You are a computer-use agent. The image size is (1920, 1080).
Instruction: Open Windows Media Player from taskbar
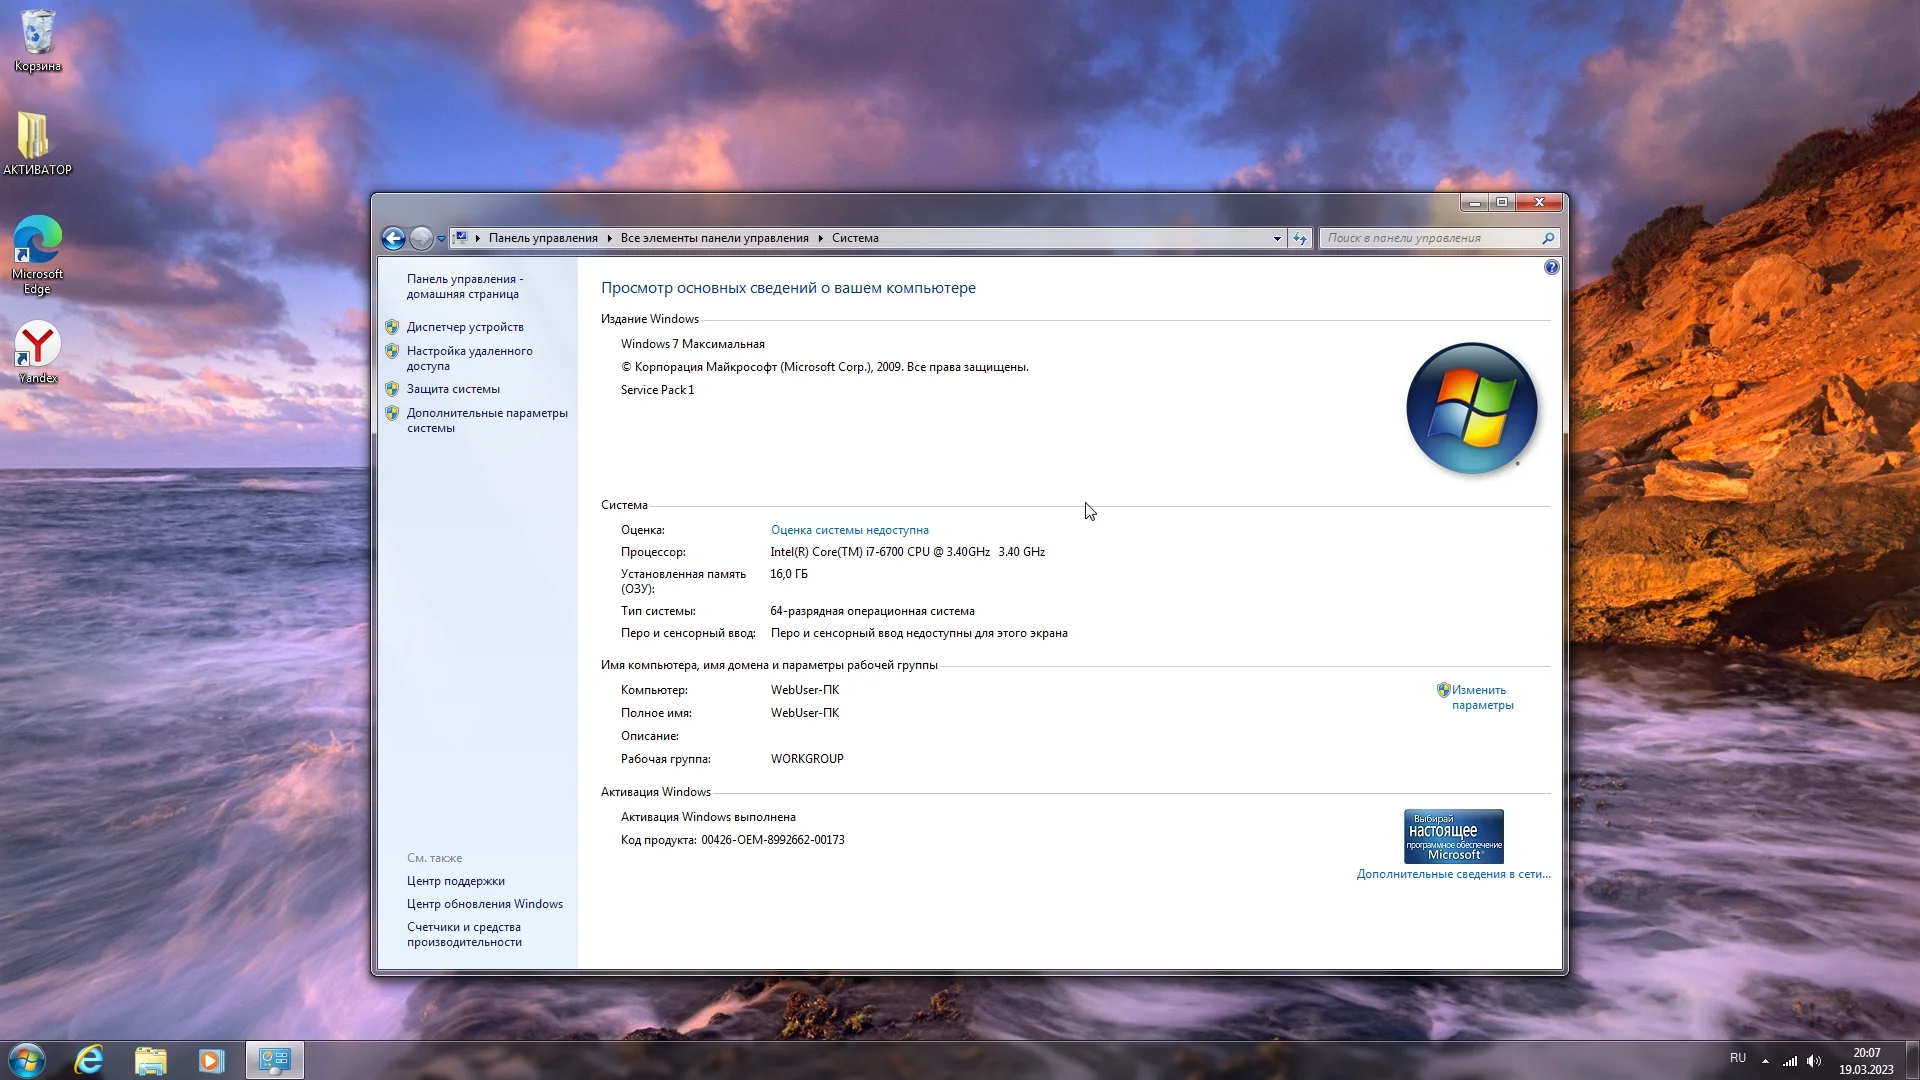pos(211,1060)
